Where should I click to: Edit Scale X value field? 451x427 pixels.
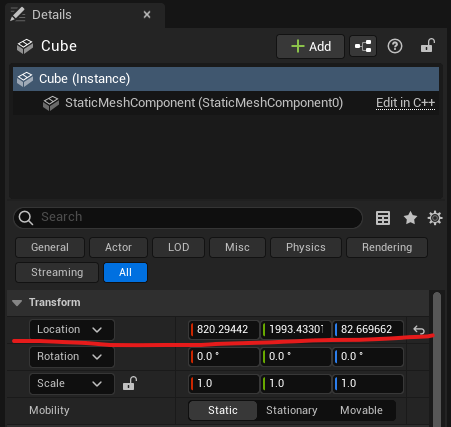click(224, 384)
